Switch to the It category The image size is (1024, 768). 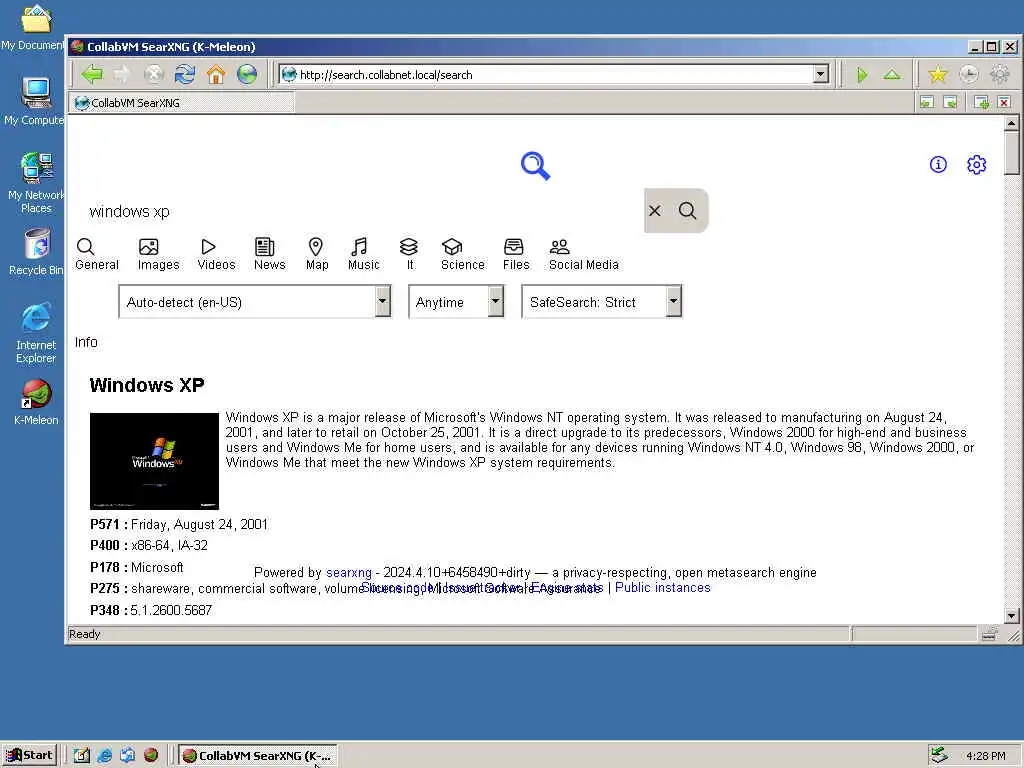coord(409,254)
